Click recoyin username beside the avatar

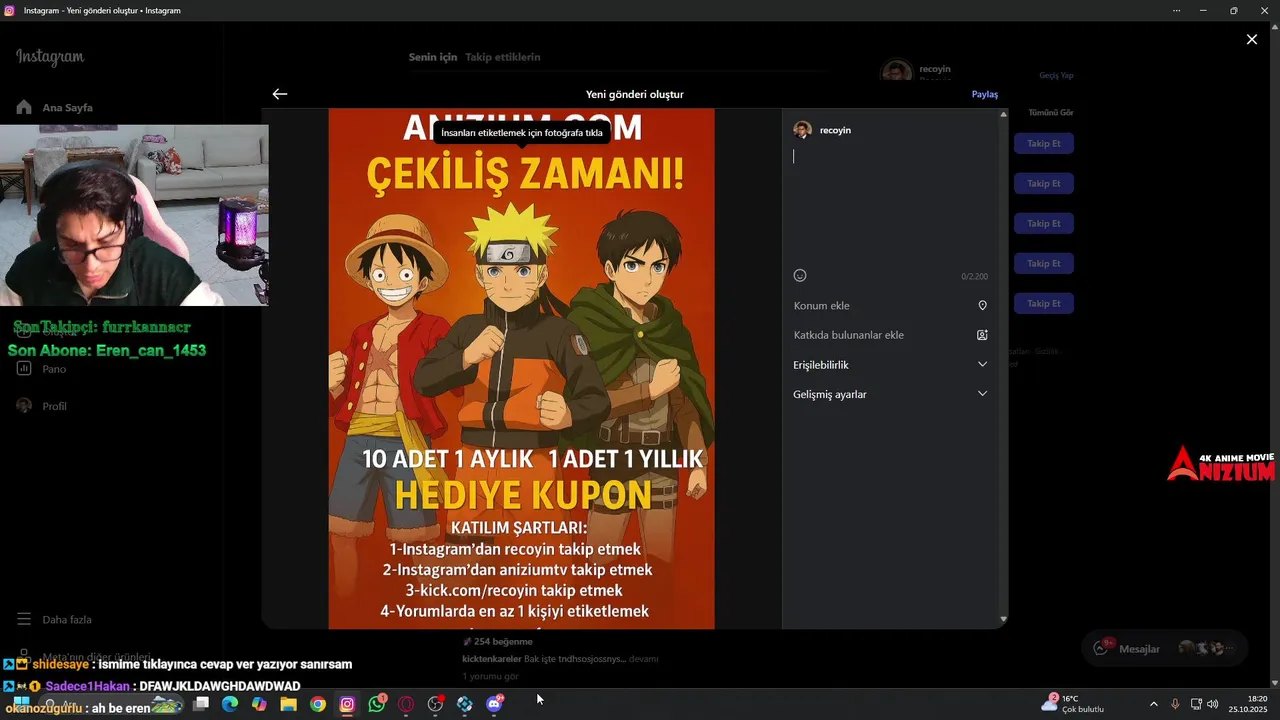(x=835, y=130)
